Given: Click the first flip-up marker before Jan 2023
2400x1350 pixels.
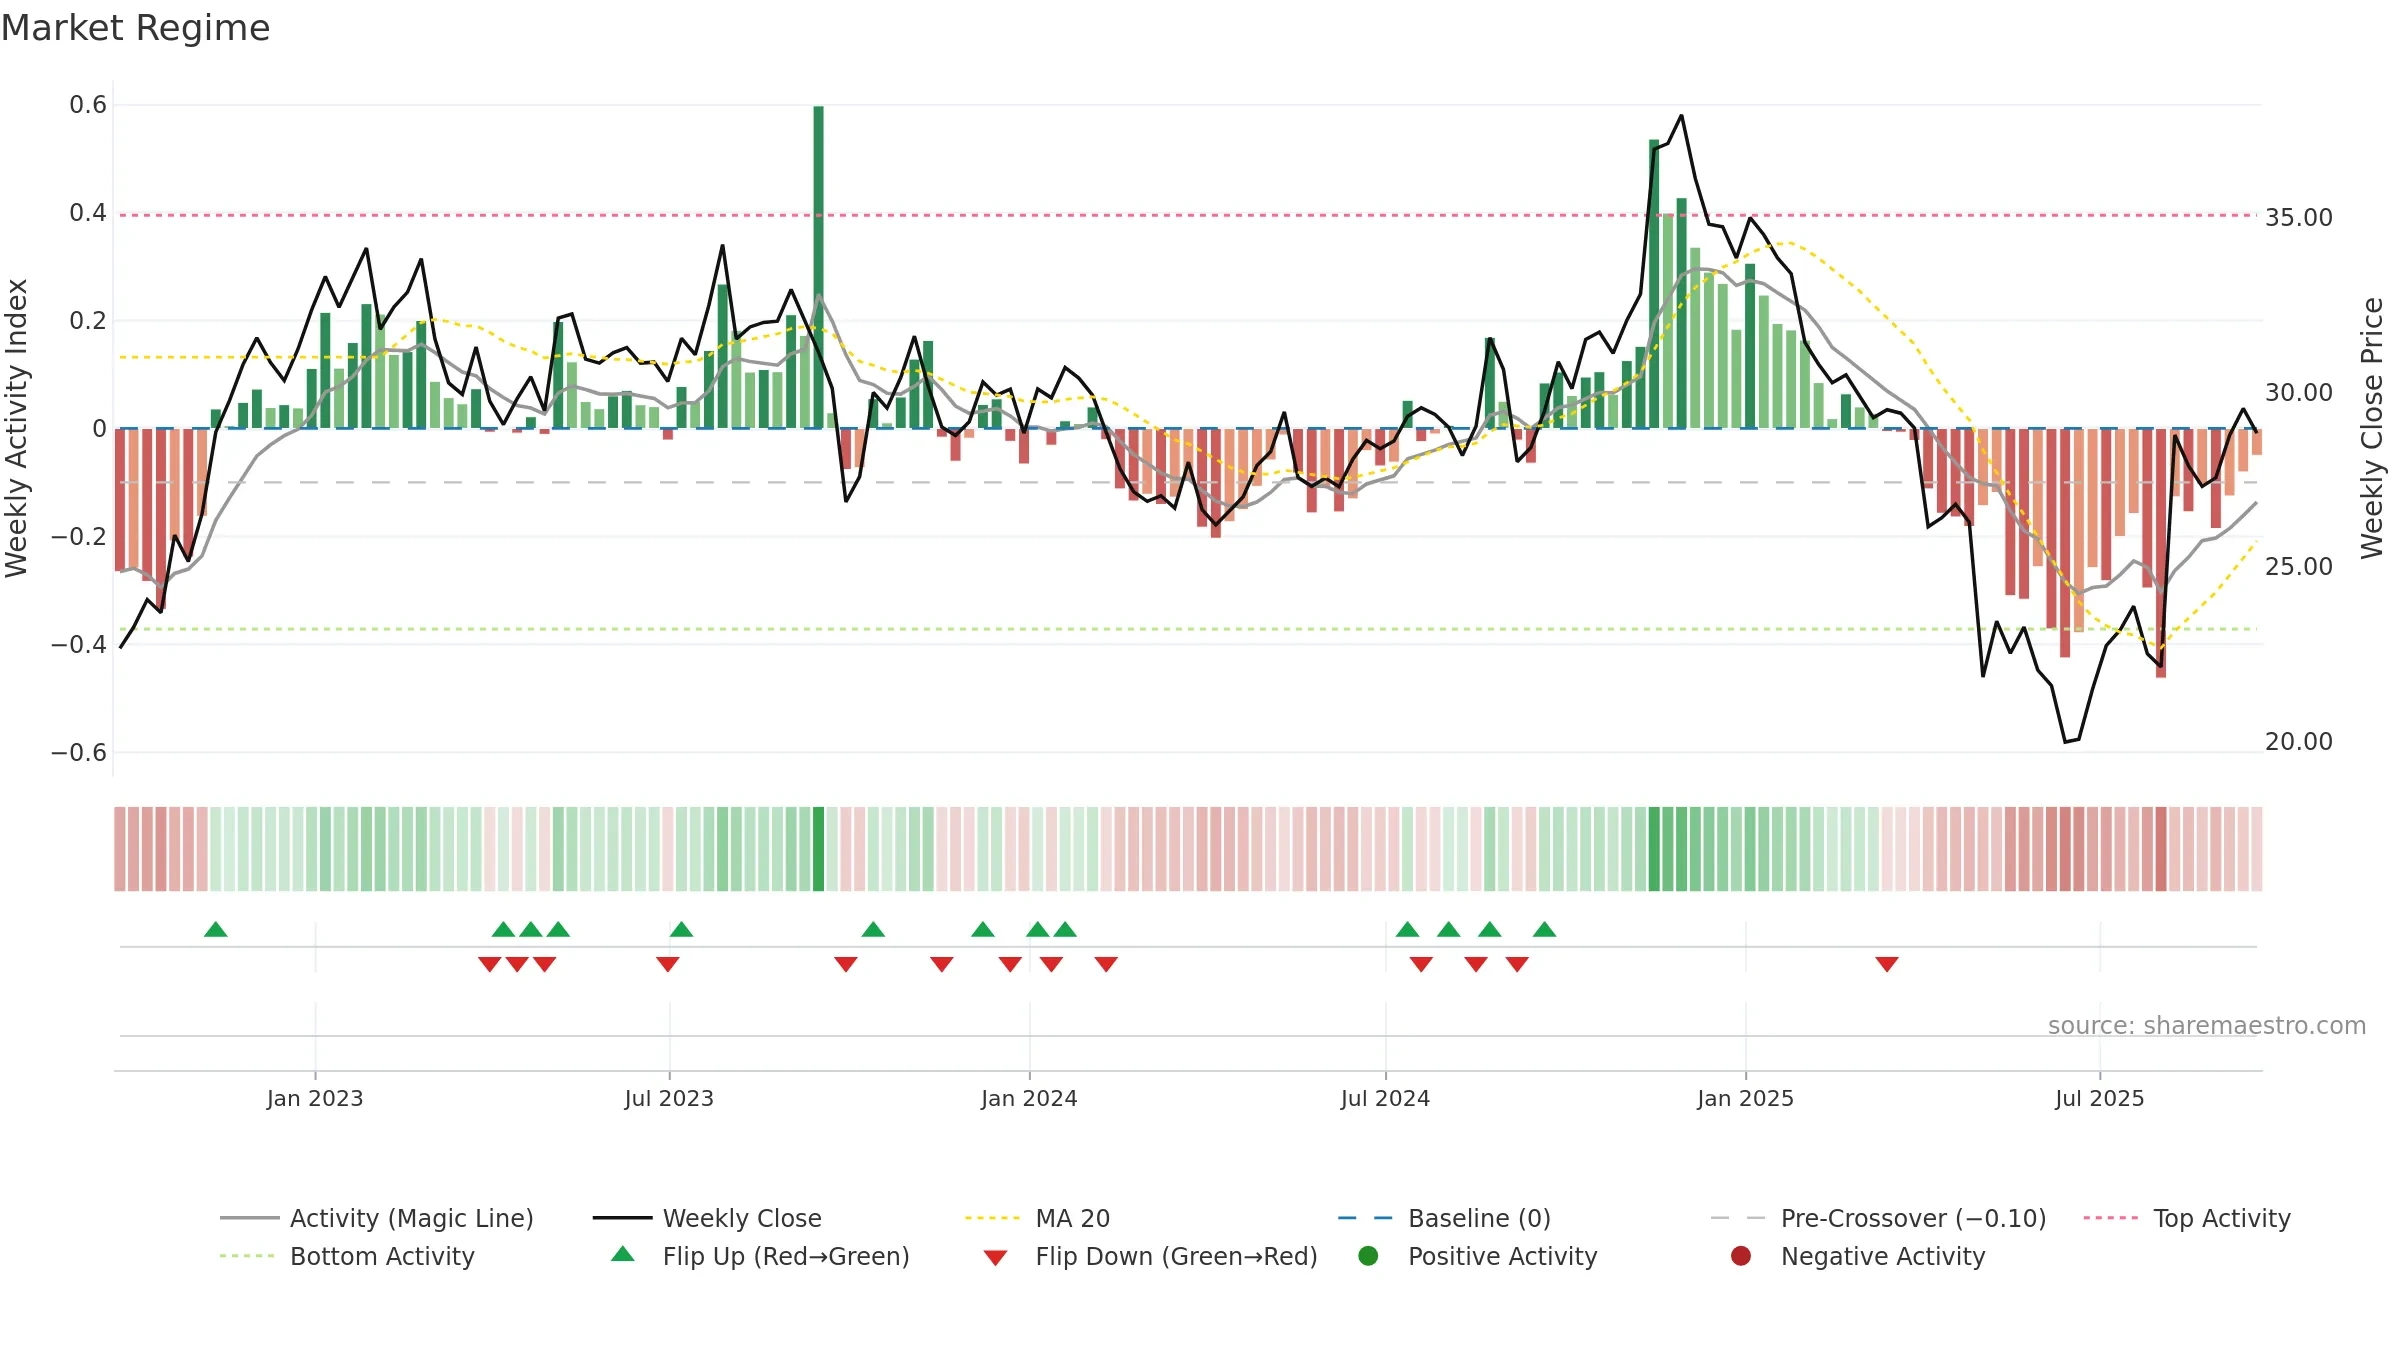Looking at the screenshot, I should 216,929.
